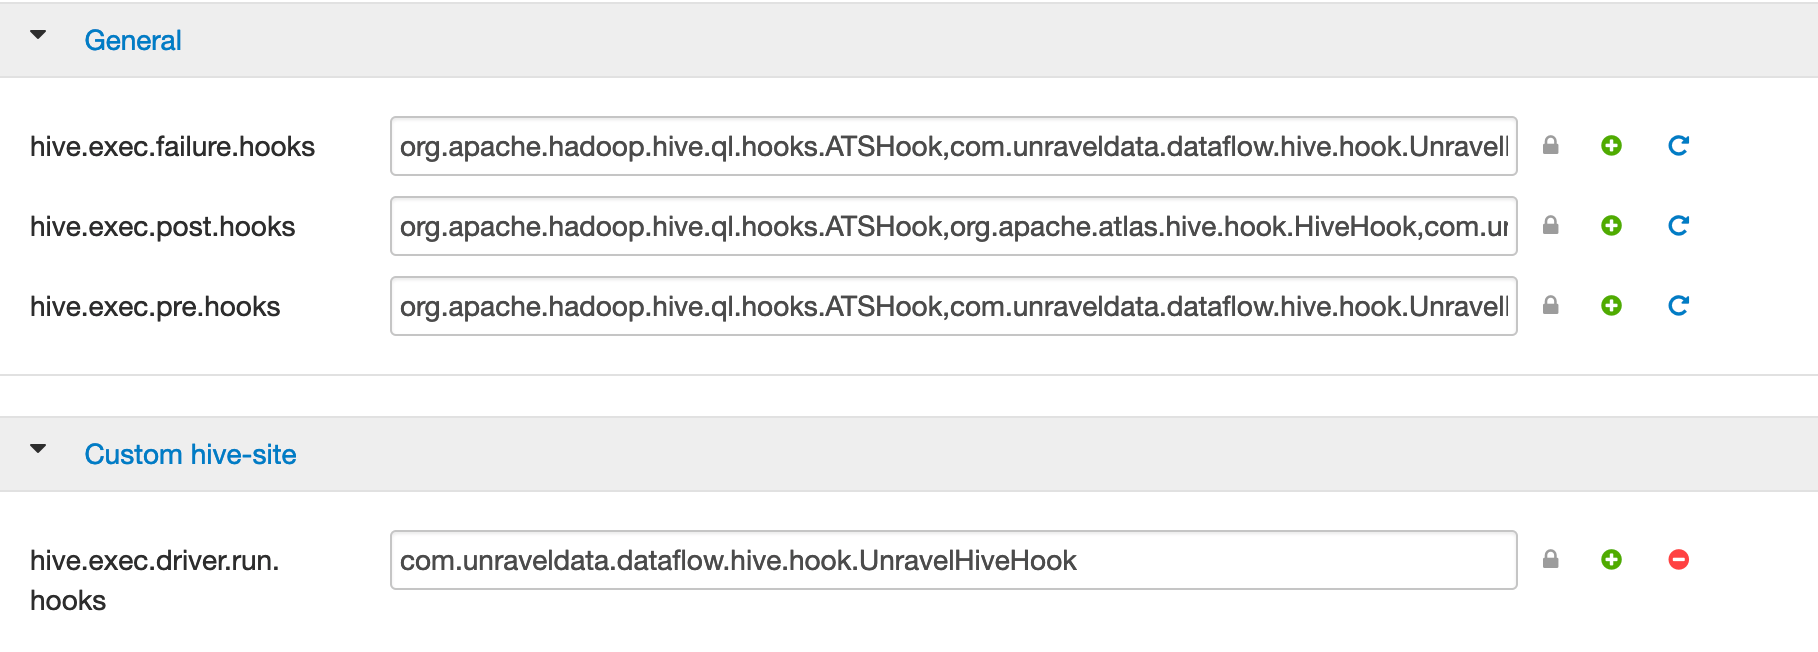Click blue refresh icon for hive.exec.failure.hooks
This screenshot has height=652, width=1818.
(1678, 146)
